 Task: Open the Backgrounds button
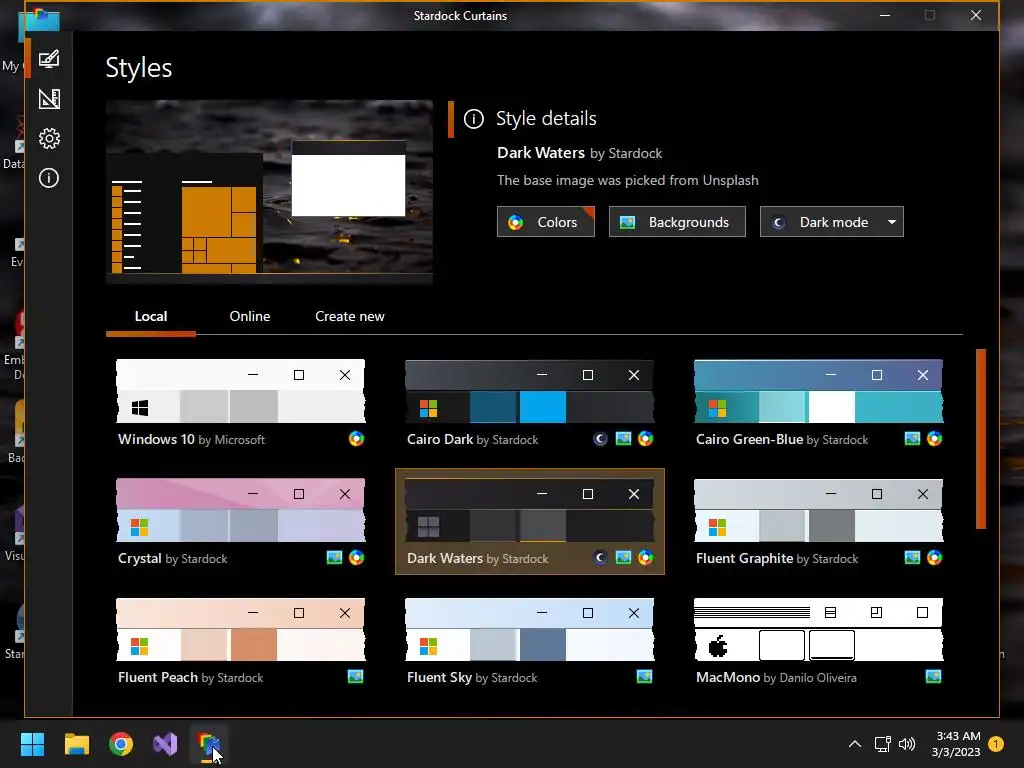(677, 222)
